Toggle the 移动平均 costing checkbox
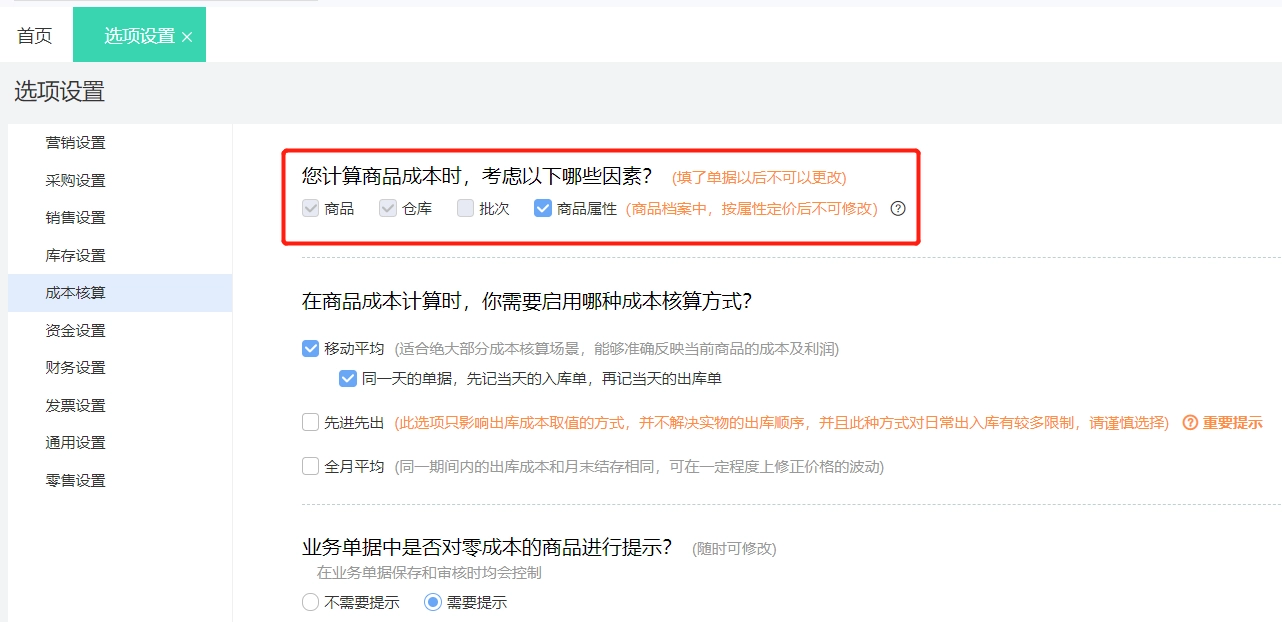Viewport: 1282px width, 622px height. click(x=310, y=349)
